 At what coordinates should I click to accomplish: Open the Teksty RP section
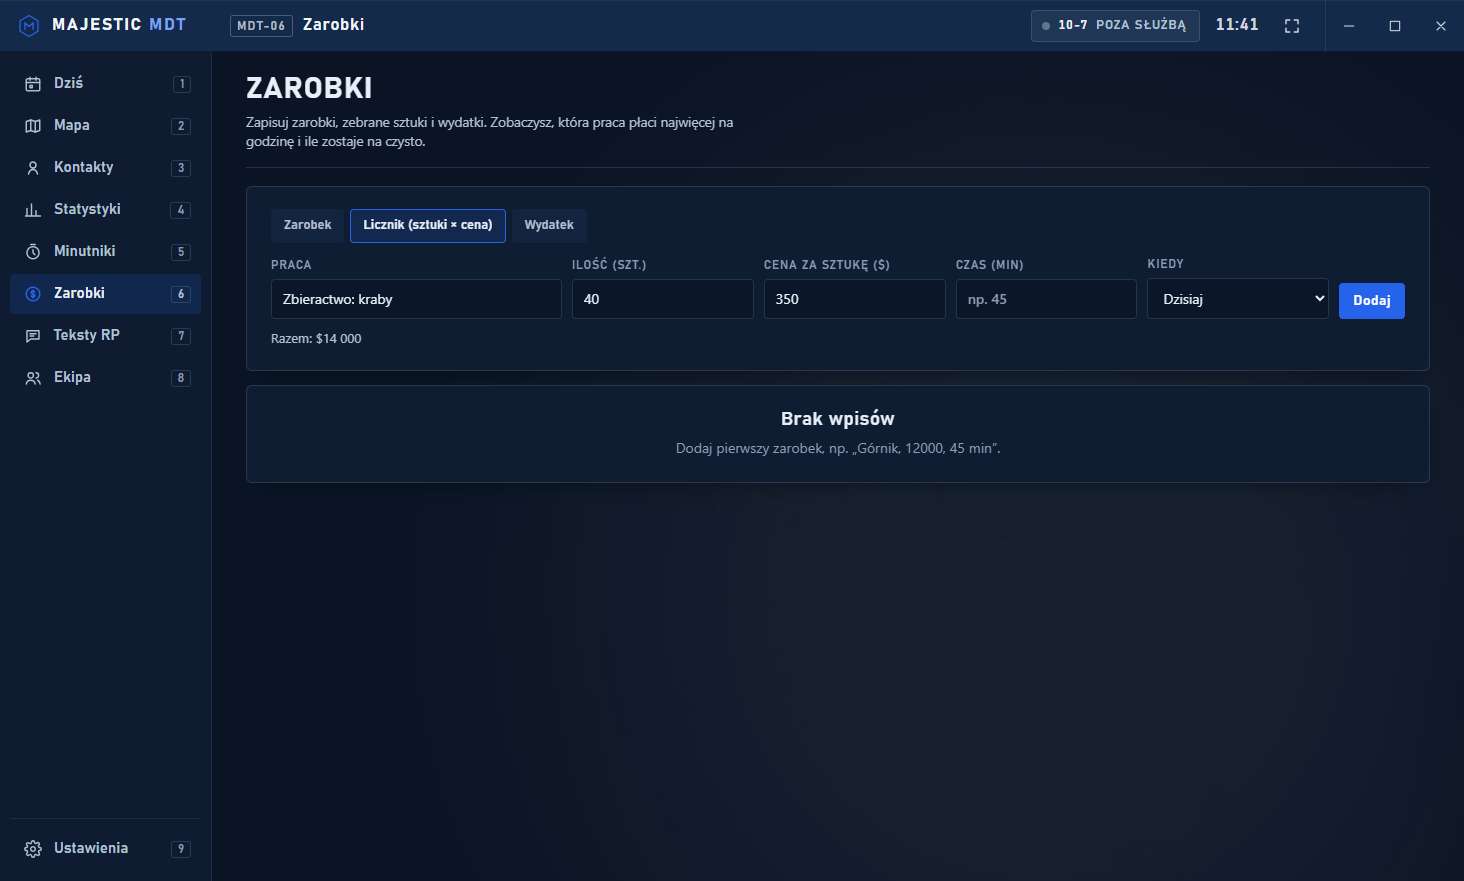[106, 336]
